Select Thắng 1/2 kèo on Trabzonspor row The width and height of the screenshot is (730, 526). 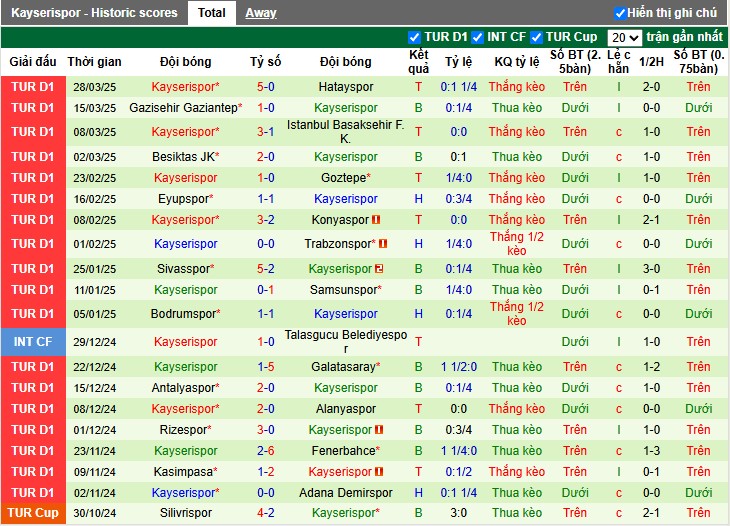click(x=517, y=243)
